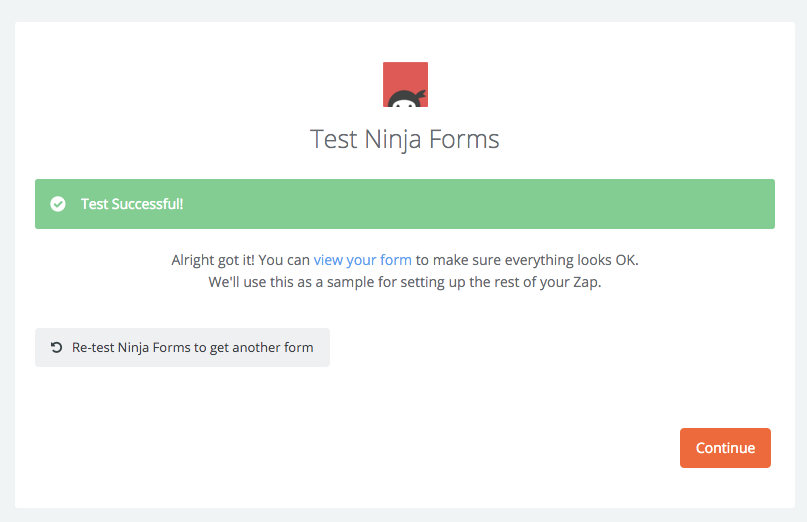Click the ninja face in the logo

pos(405,98)
